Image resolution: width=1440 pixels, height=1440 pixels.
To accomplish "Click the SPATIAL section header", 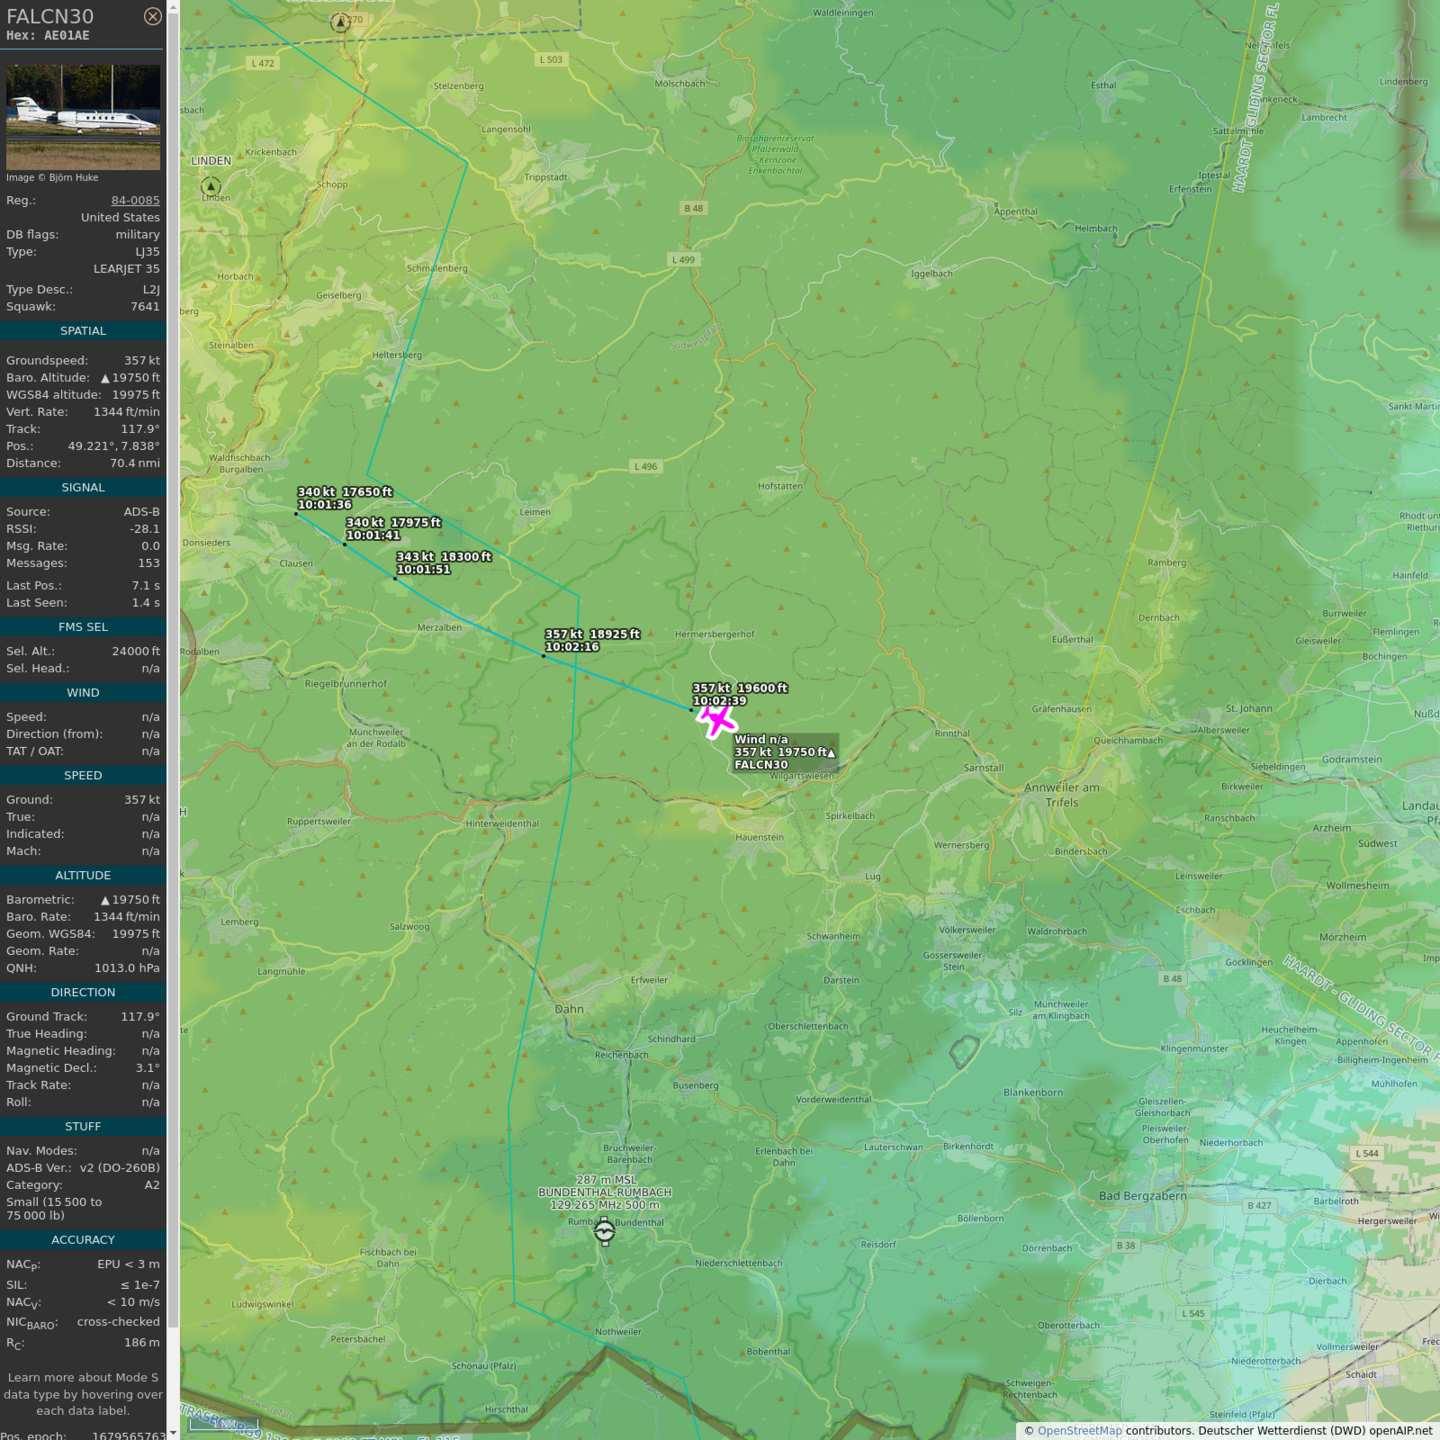I will coord(83,331).
